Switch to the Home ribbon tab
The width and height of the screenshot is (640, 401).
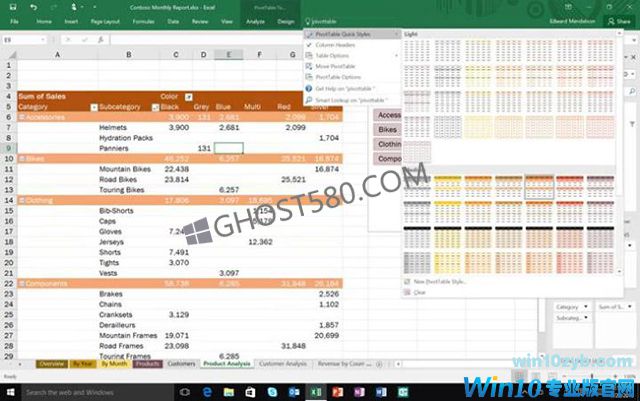click(44, 21)
